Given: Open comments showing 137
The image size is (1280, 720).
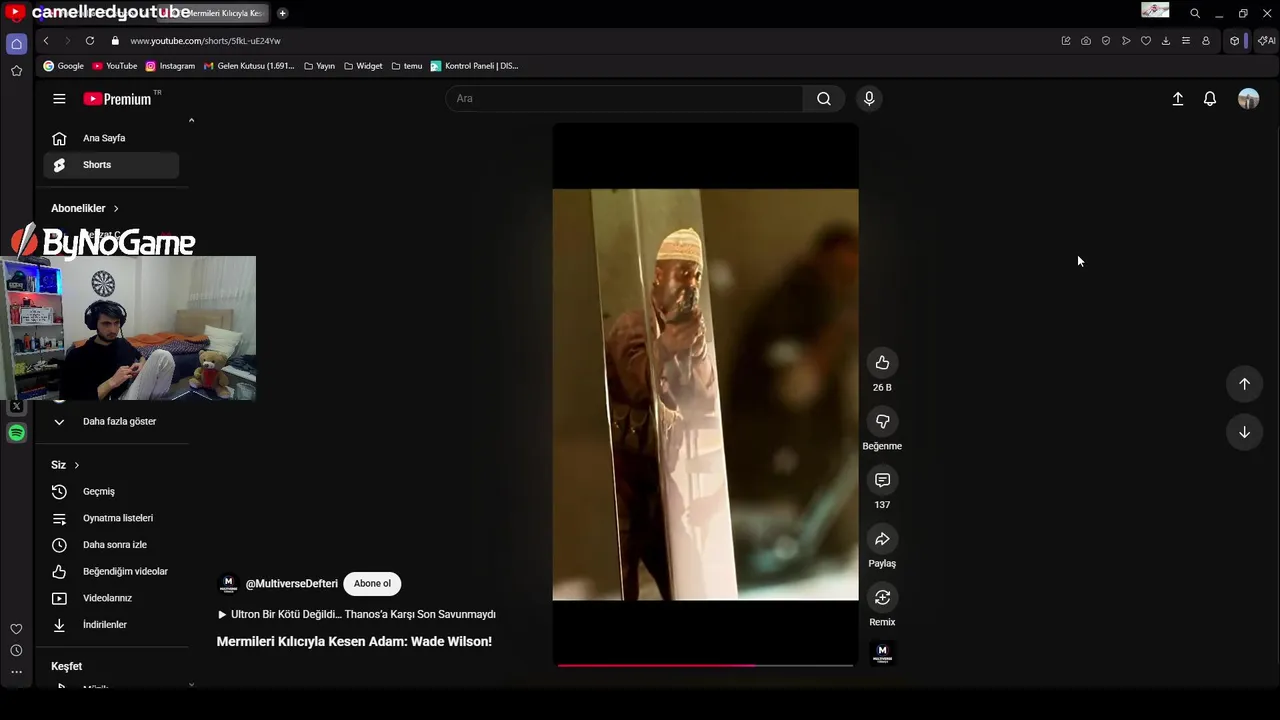Looking at the screenshot, I should [x=882, y=480].
